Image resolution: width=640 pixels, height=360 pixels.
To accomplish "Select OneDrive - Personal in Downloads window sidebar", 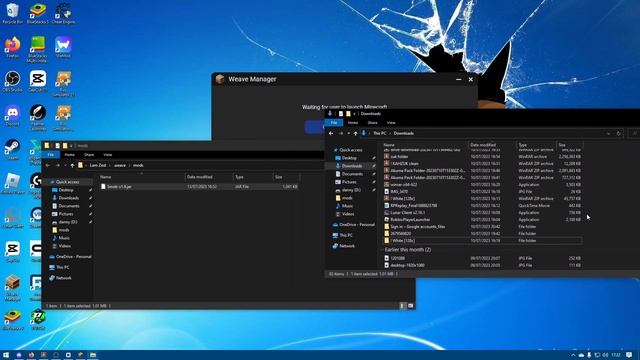I will coord(353,224).
